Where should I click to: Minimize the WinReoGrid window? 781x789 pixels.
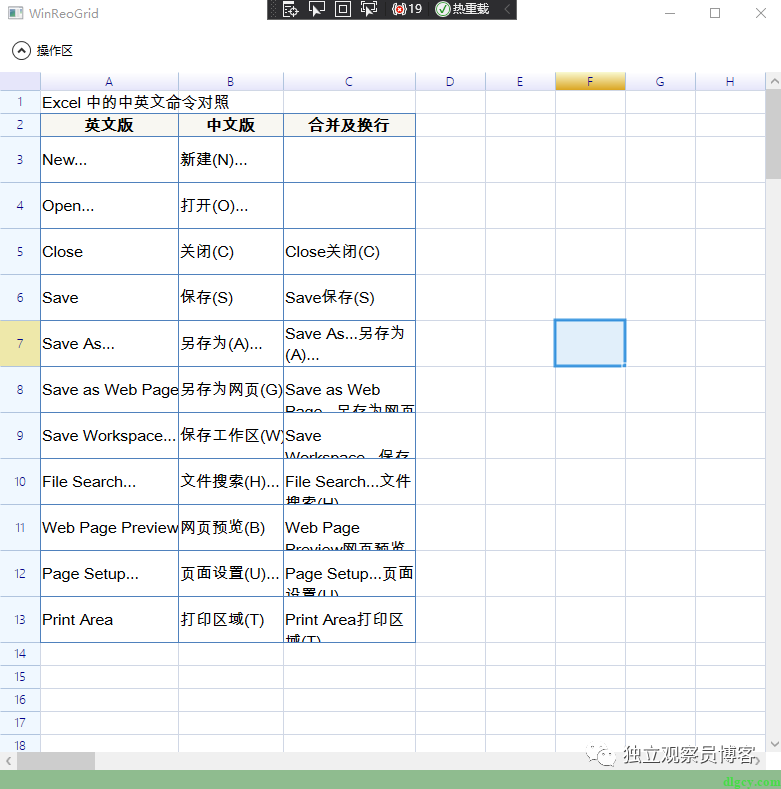669,13
